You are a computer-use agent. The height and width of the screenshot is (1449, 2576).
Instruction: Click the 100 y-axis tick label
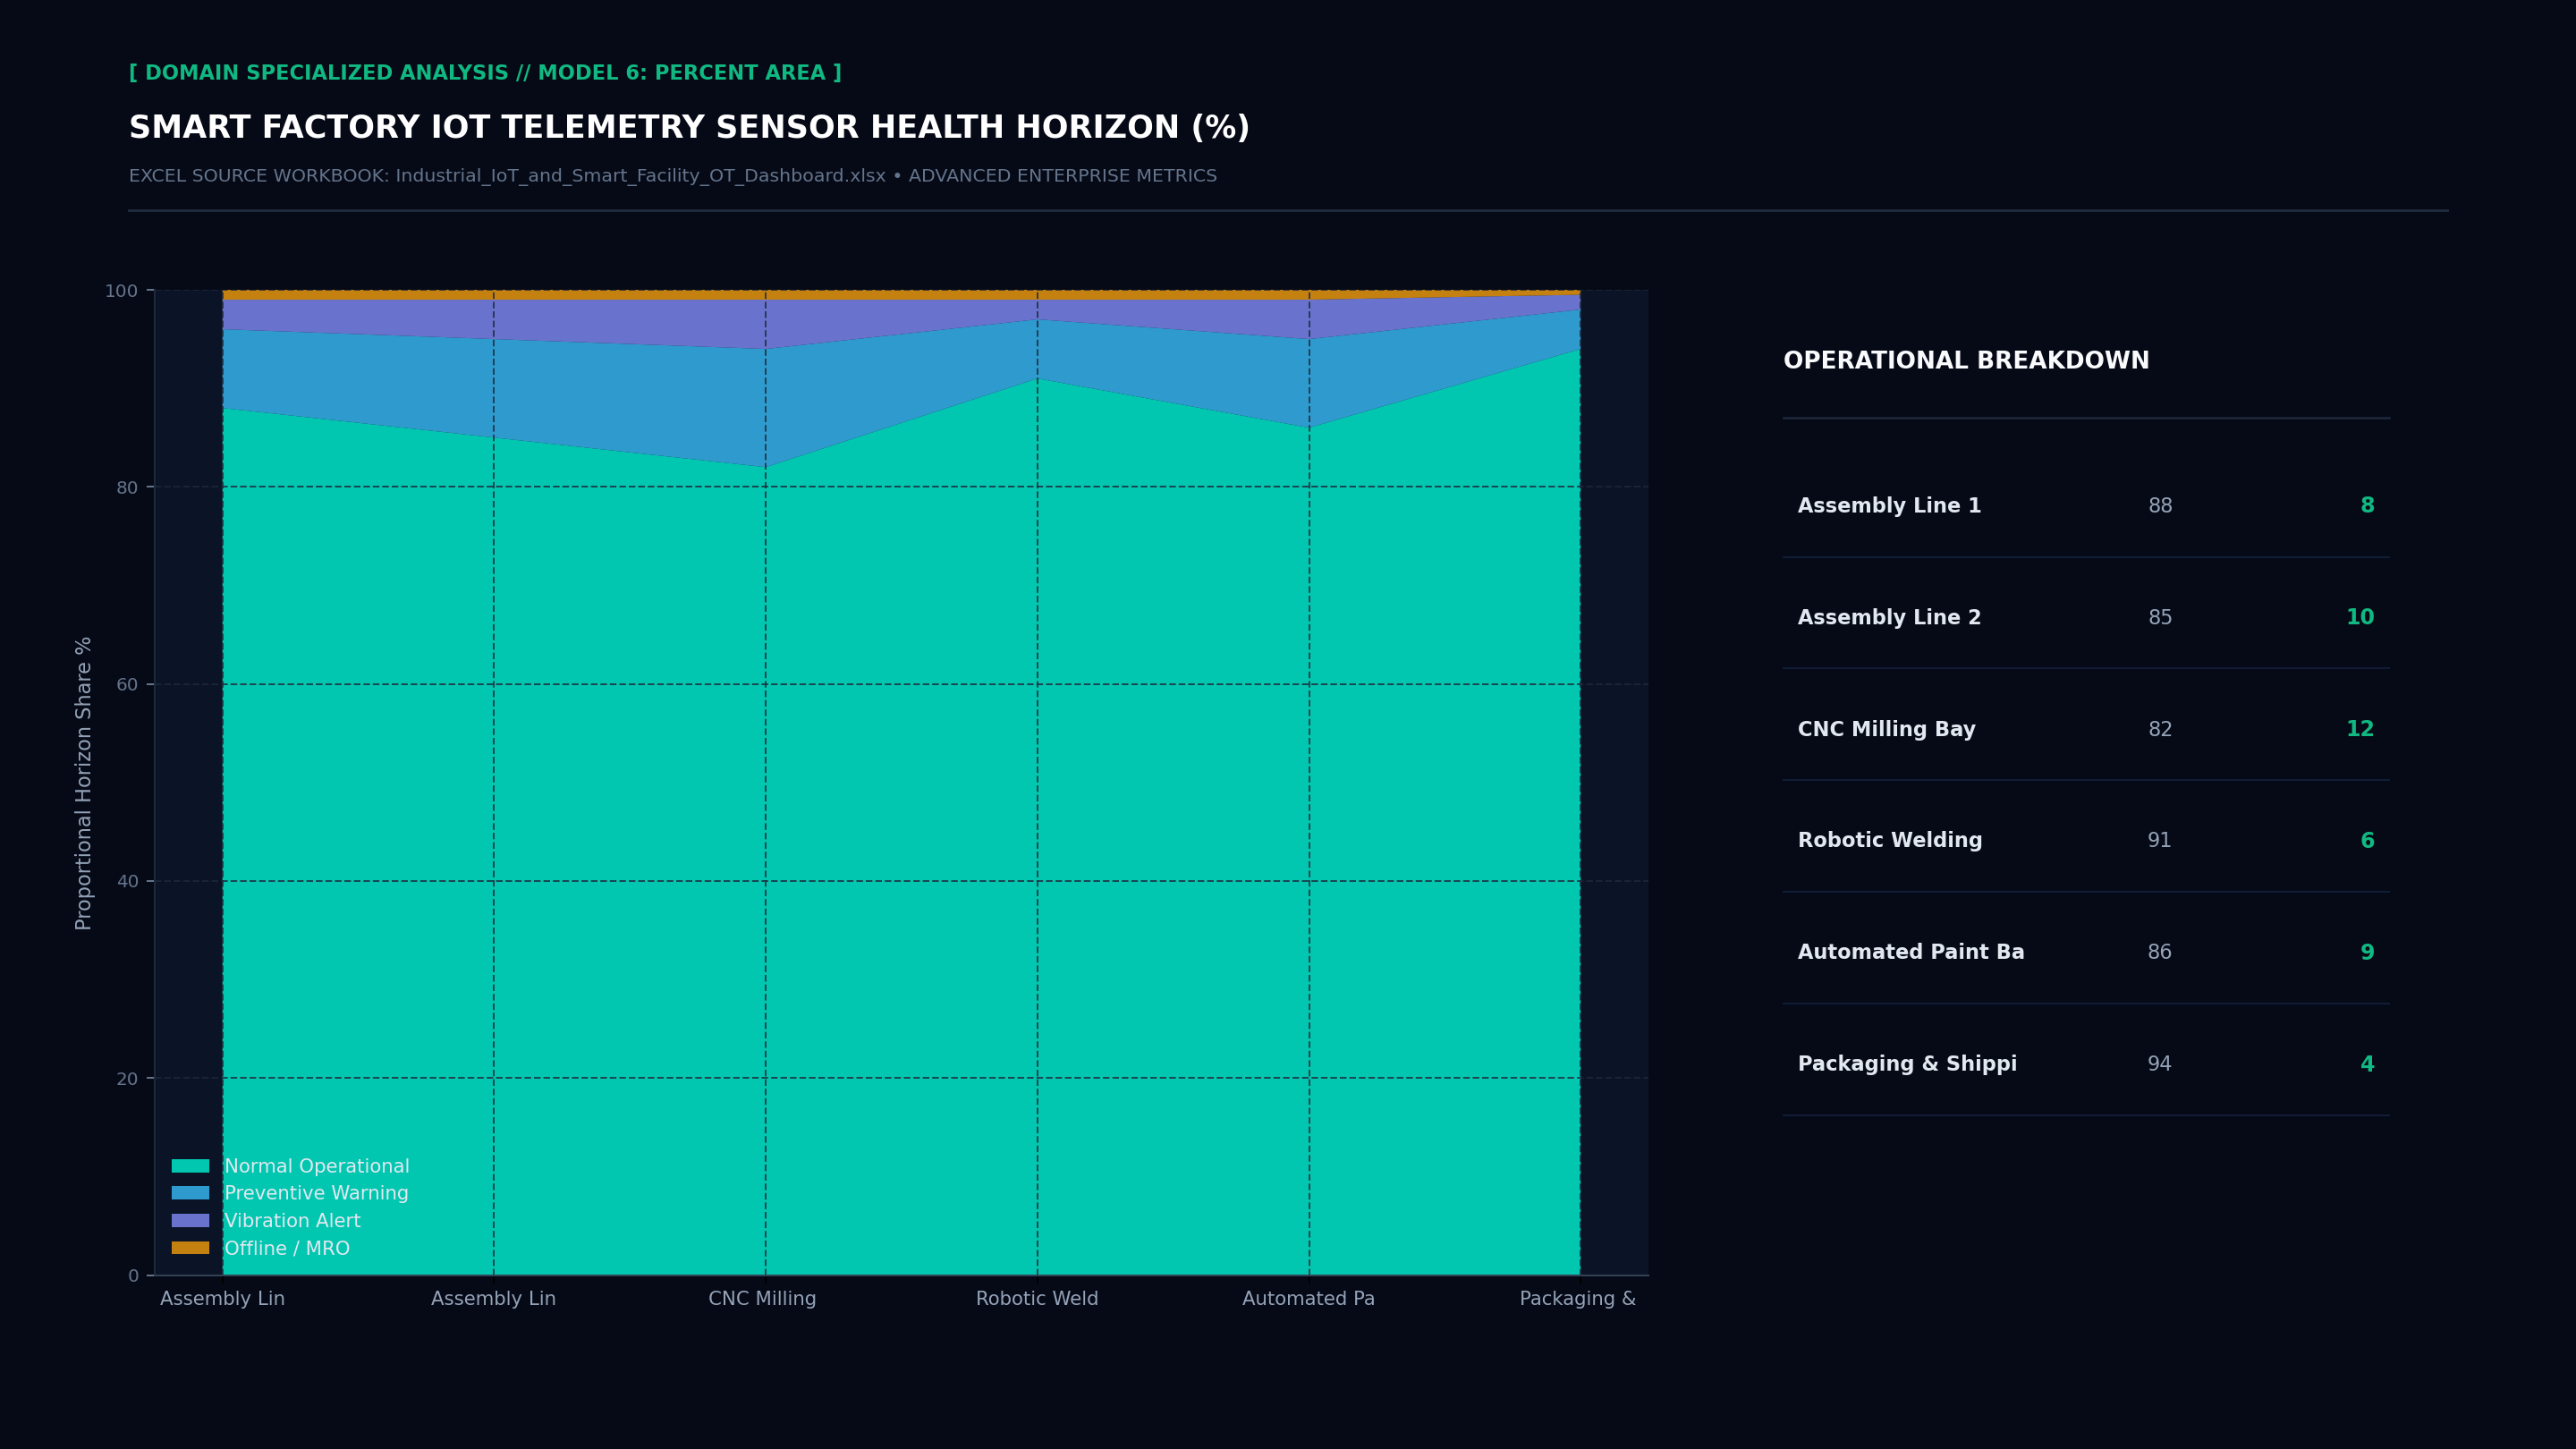121,291
